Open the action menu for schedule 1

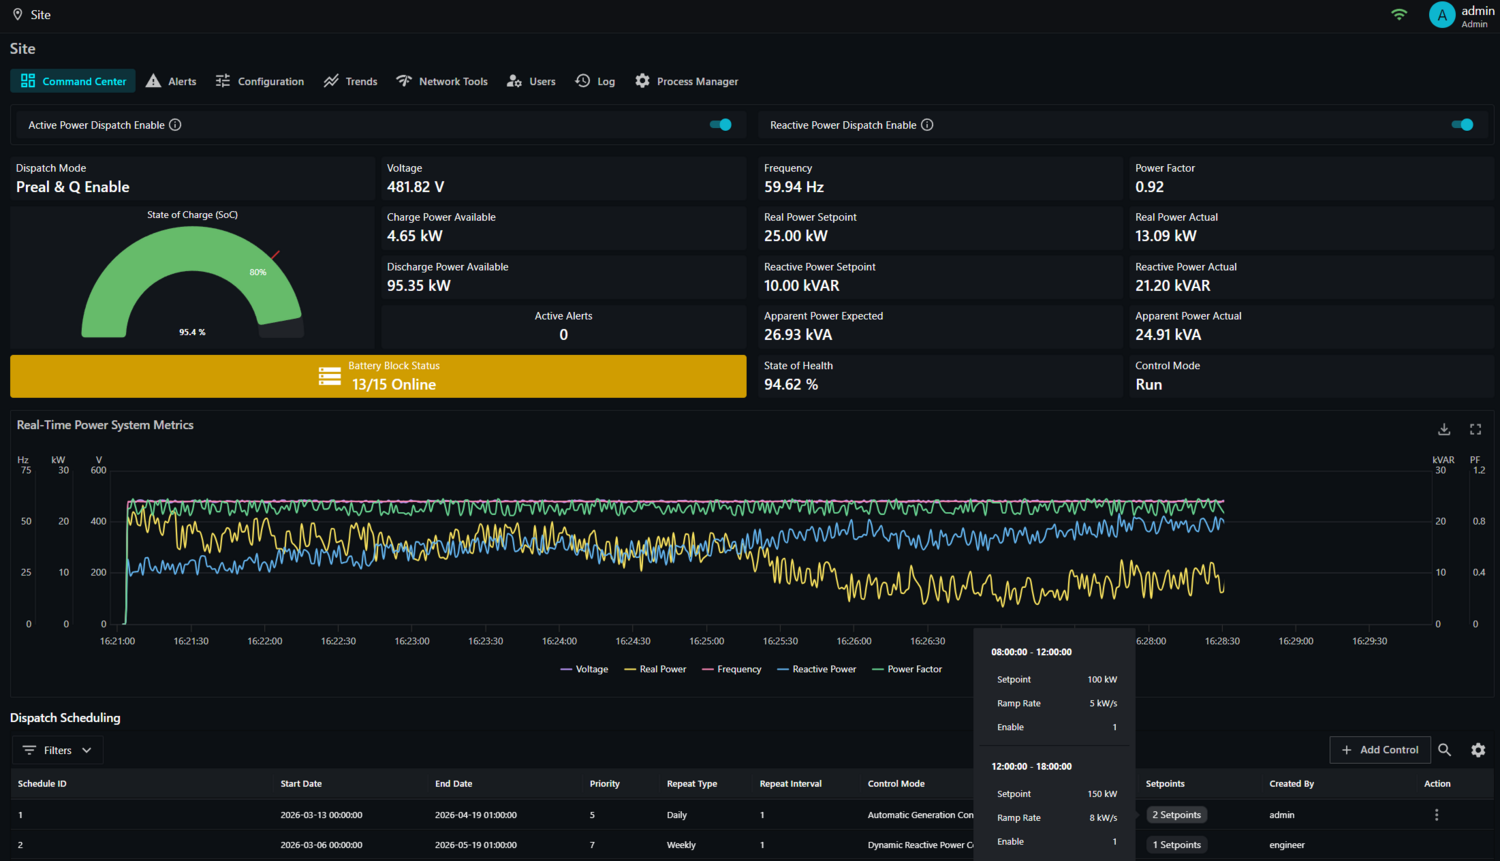[1437, 815]
